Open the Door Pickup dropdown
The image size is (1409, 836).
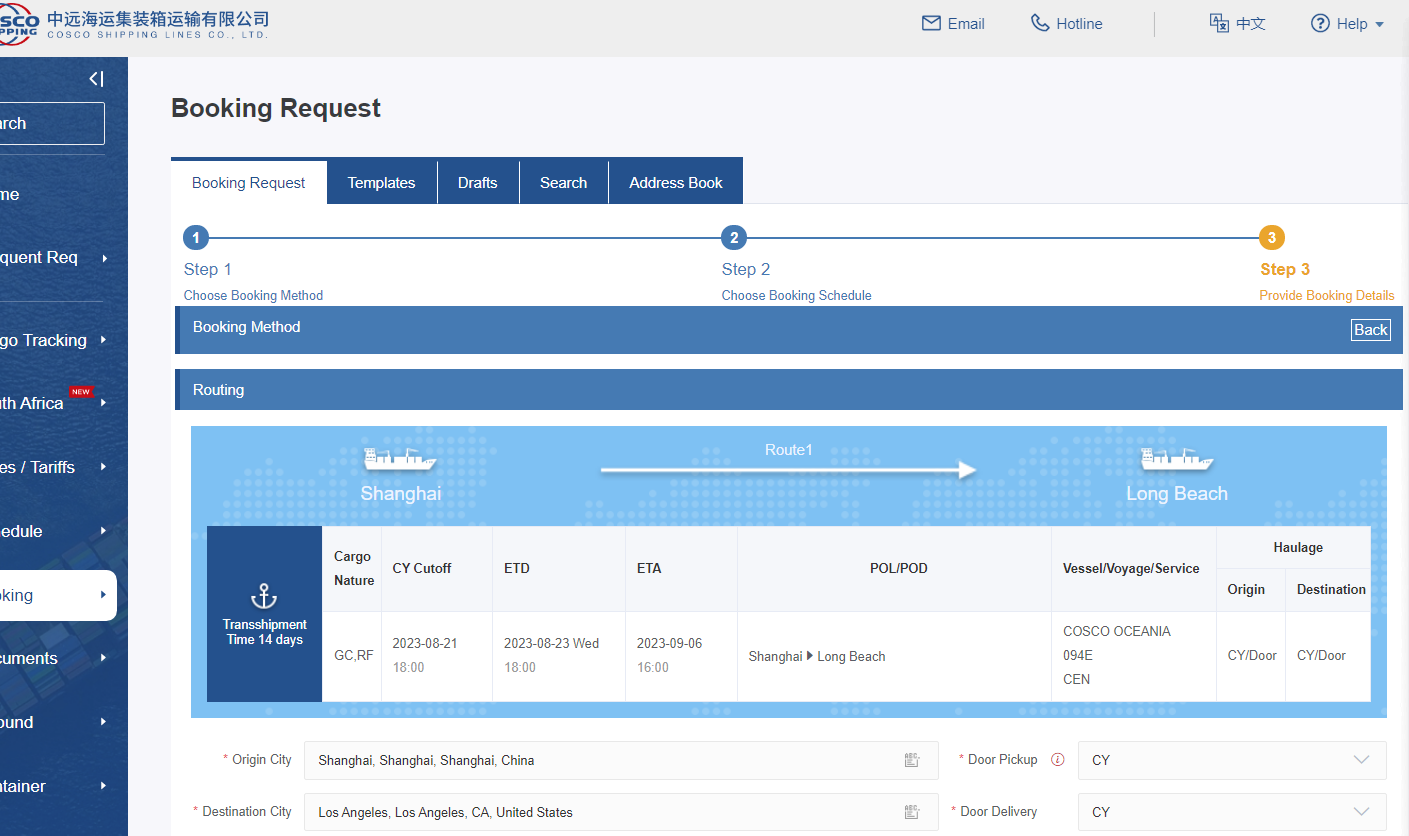pyautogui.click(x=1232, y=760)
